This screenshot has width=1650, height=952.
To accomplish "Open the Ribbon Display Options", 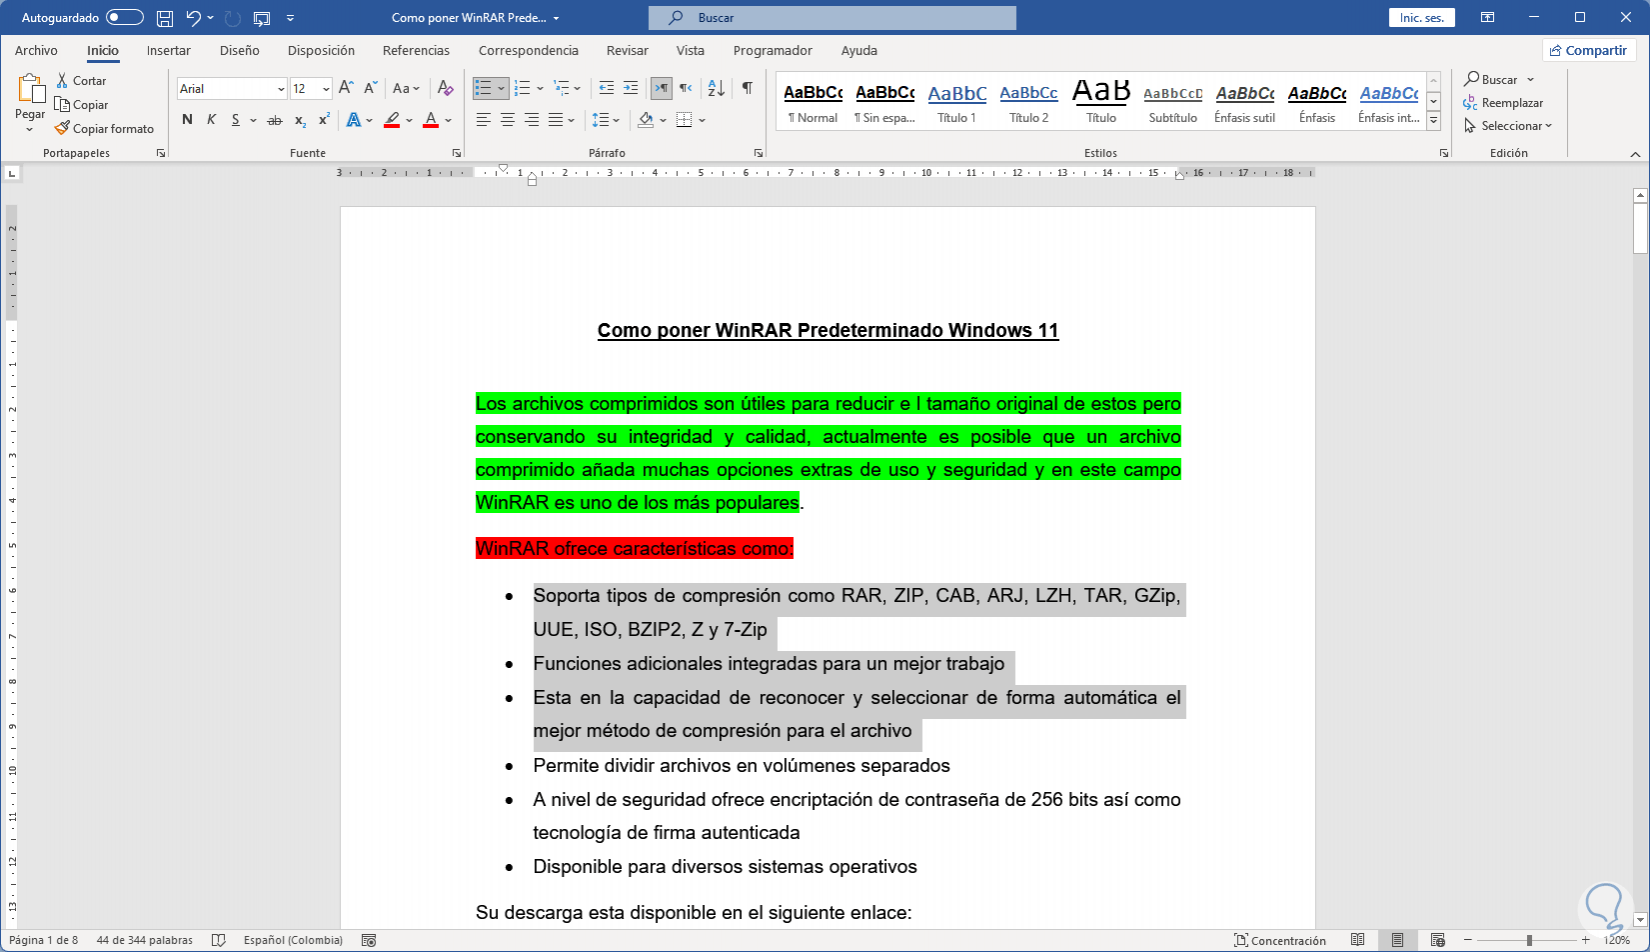I will (1488, 18).
